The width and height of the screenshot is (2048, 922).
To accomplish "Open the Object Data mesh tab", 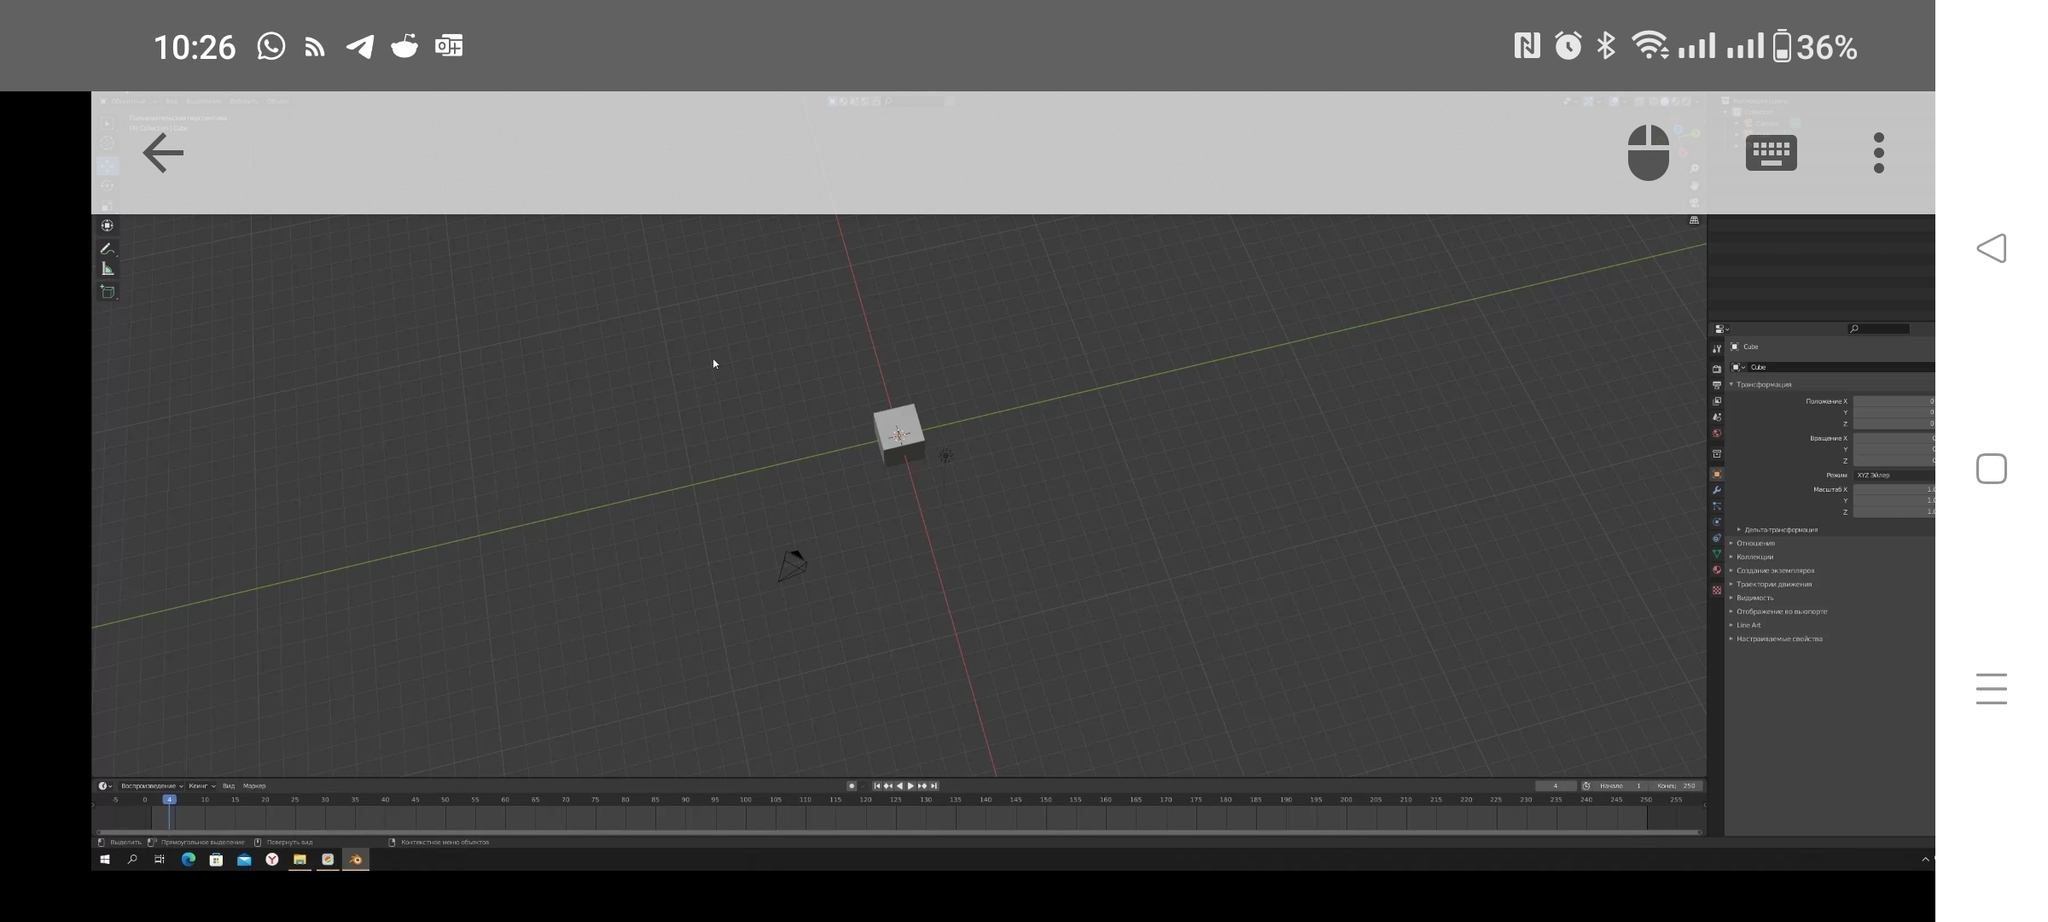I will point(1717,553).
